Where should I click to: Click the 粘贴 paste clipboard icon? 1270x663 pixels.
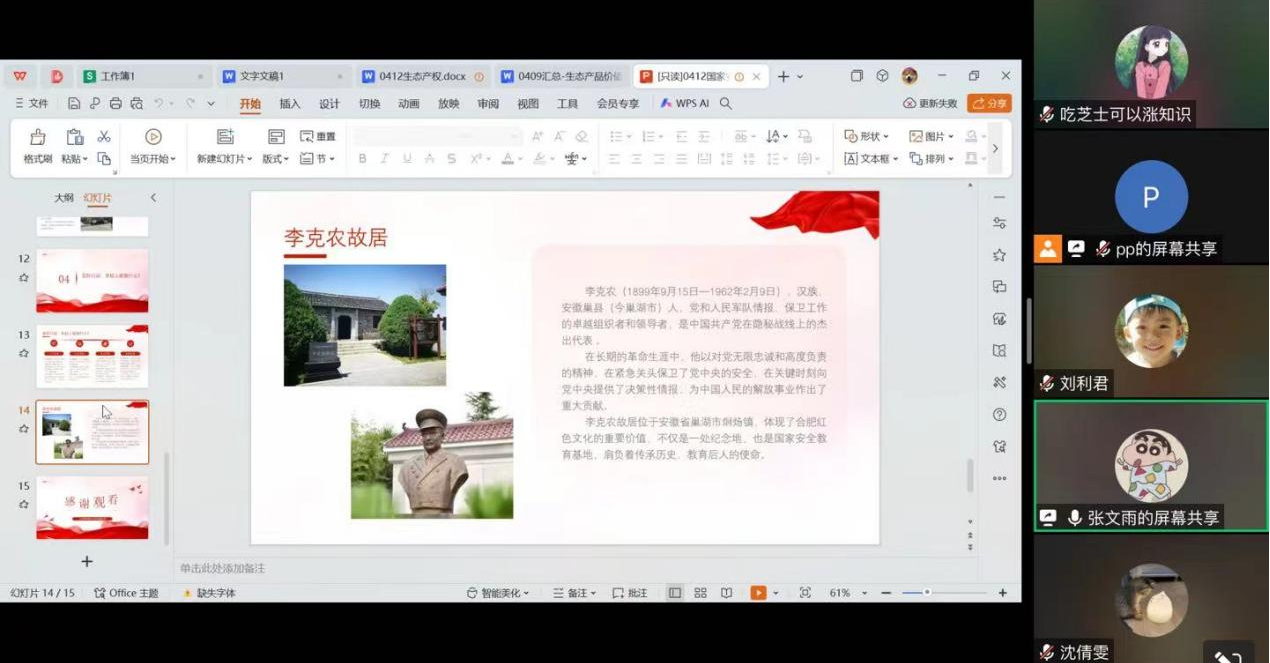point(75,137)
